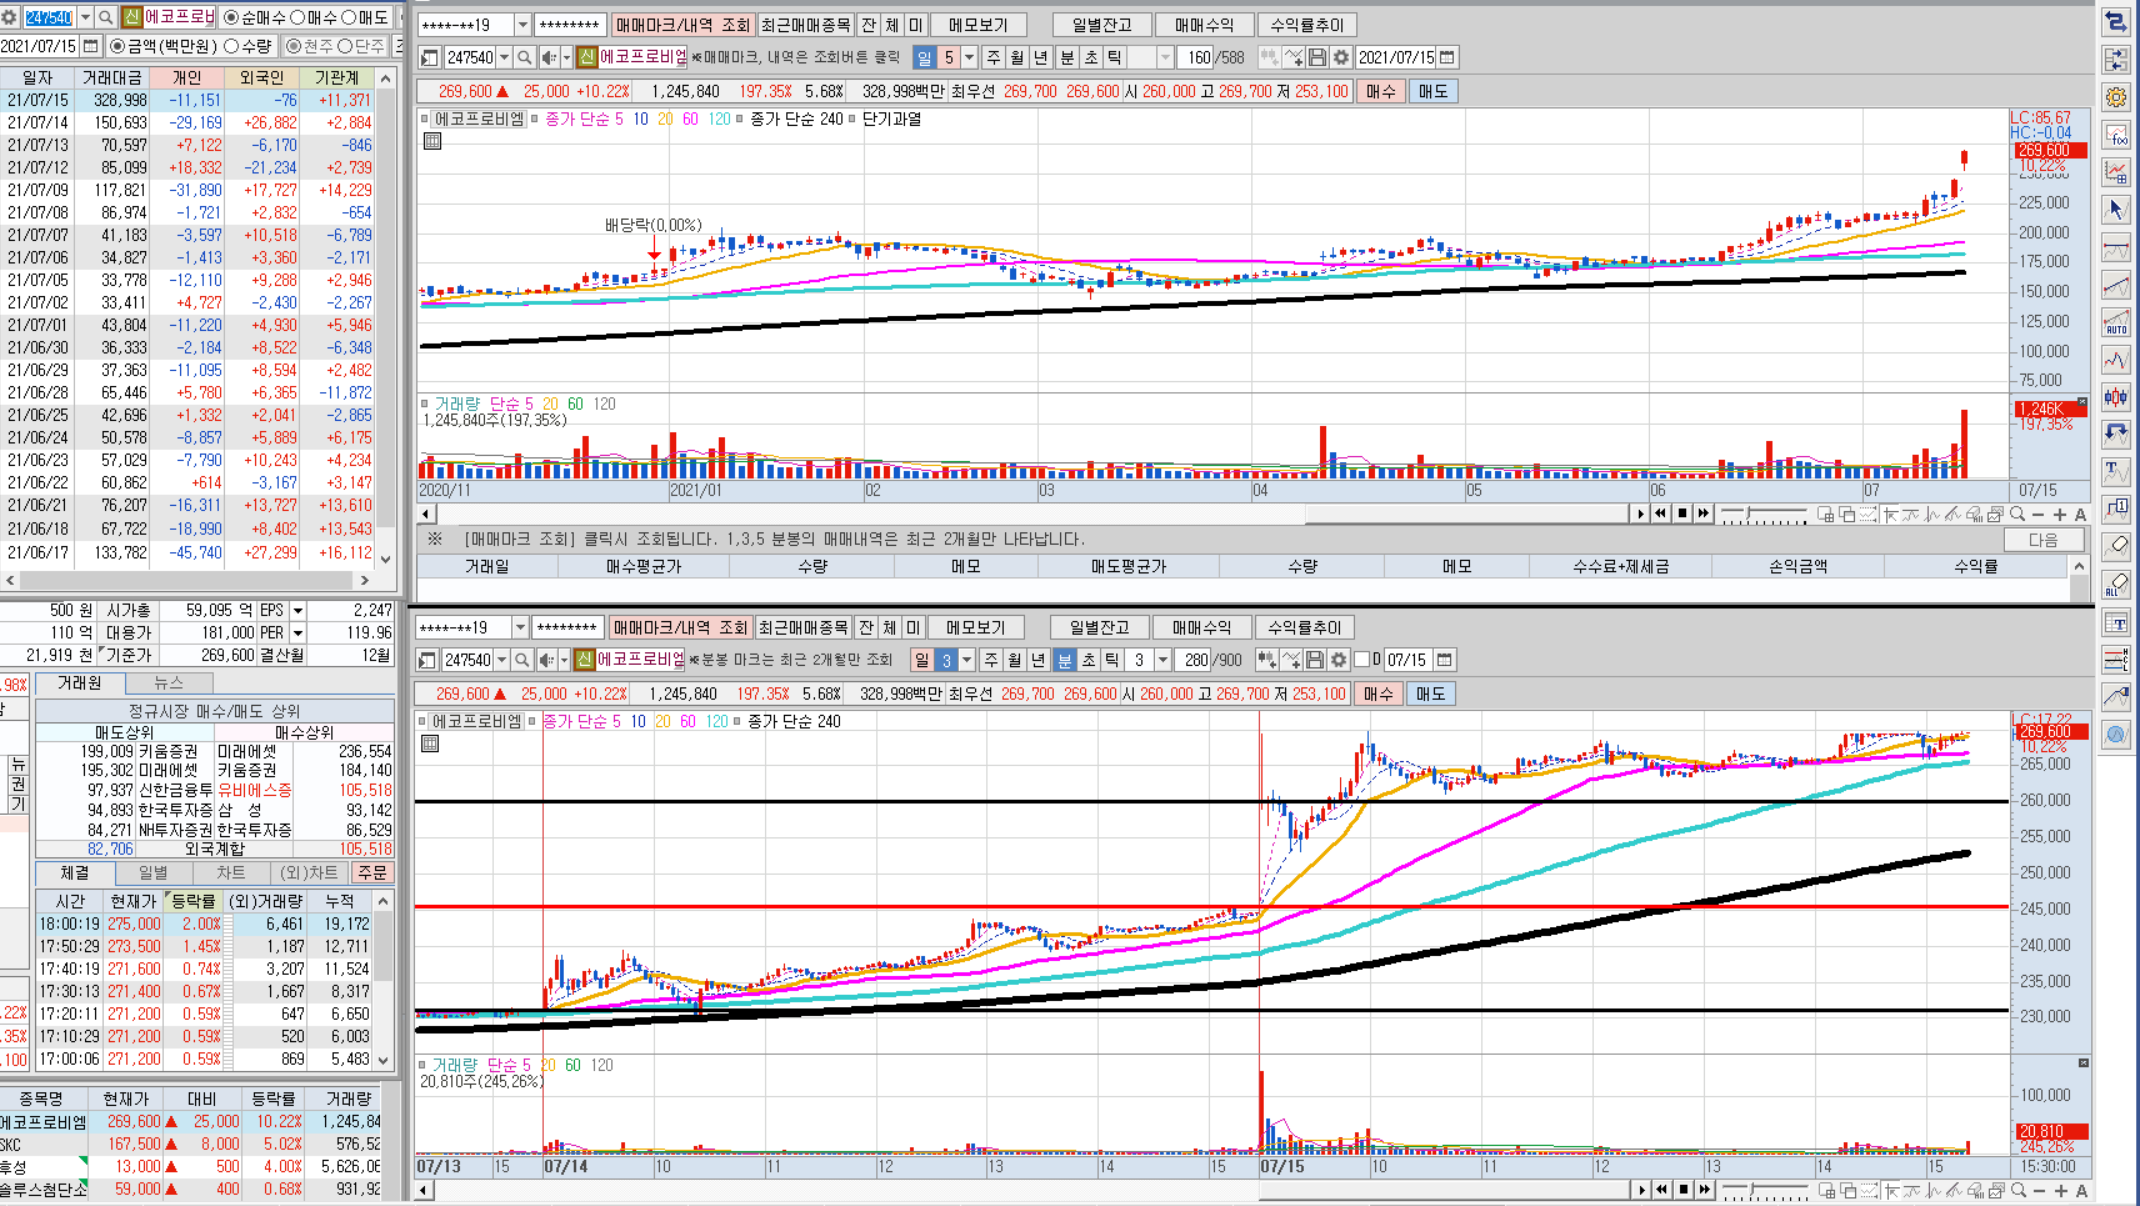Click the AUTO trendline tool in right sidebar
Viewport: 2140px width, 1206px height.
coord(2116,322)
